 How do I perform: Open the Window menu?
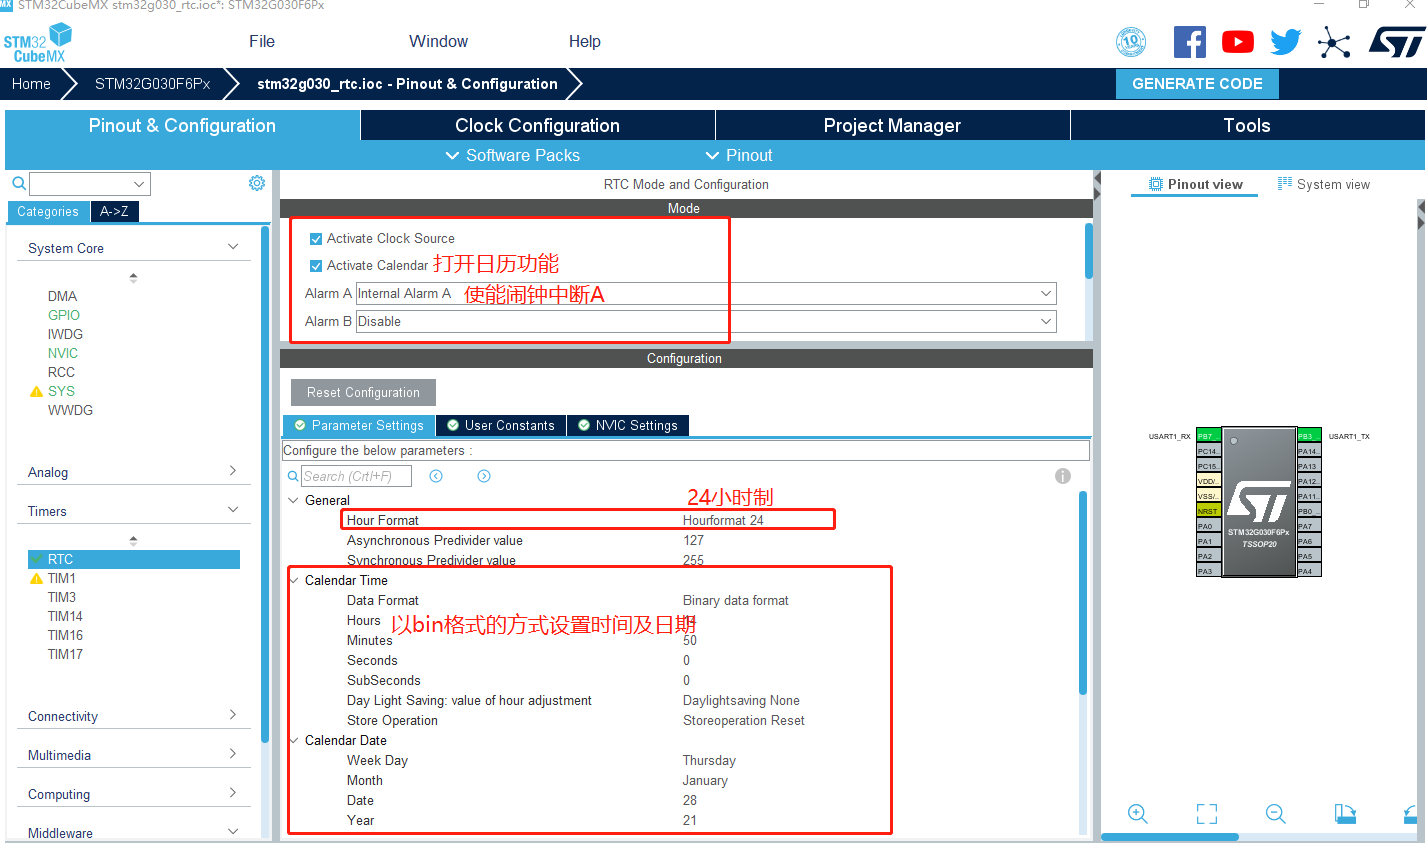pyautogui.click(x=438, y=41)
